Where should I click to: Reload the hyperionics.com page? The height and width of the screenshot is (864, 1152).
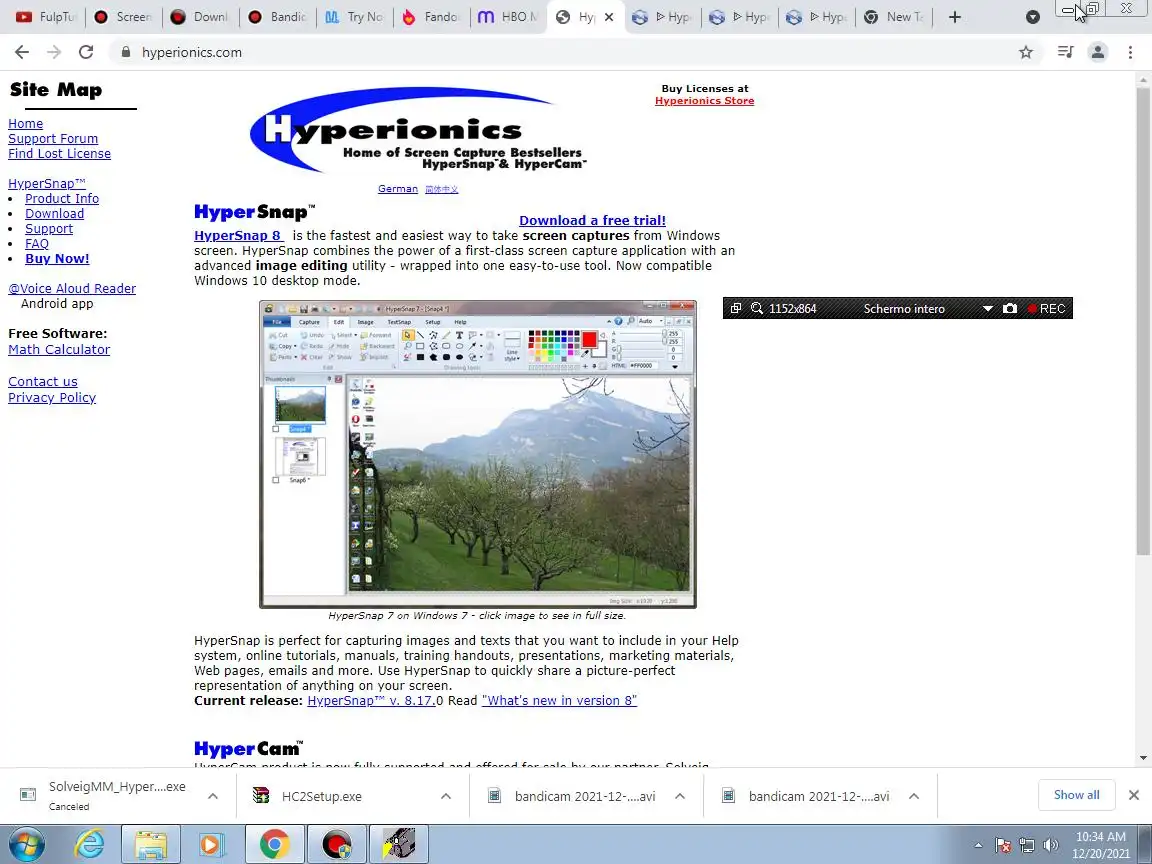[x=86, y=52]
